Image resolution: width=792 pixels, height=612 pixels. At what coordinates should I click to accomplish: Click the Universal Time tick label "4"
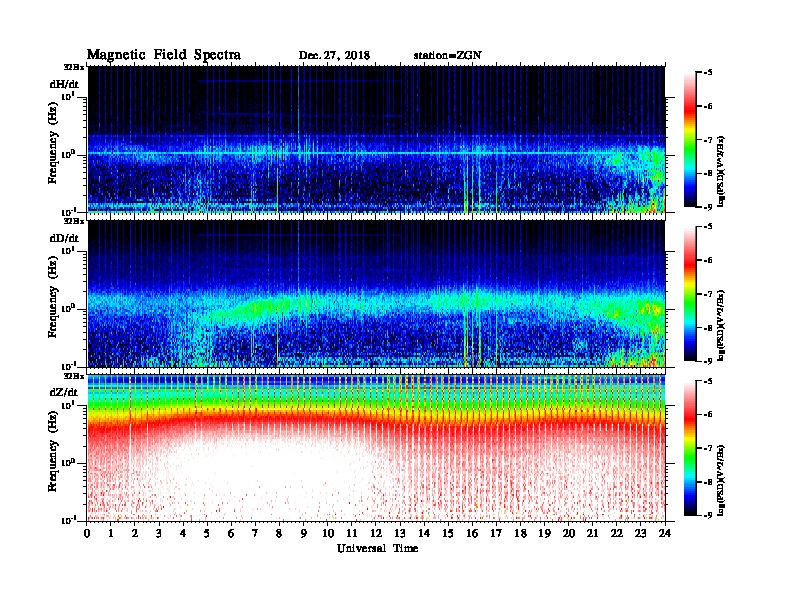click(x=183, y=533)
